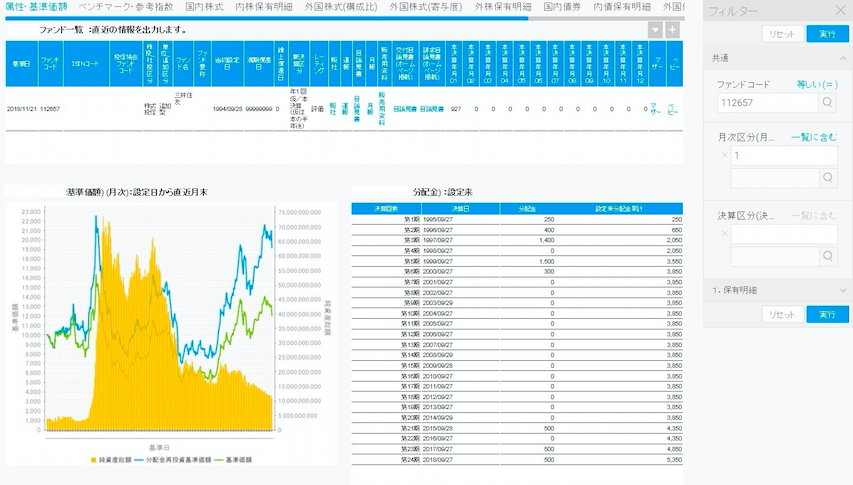Expand the 1. 保有明細 filter section
Viewport: 853px width, 485px height.
point(842,290)
